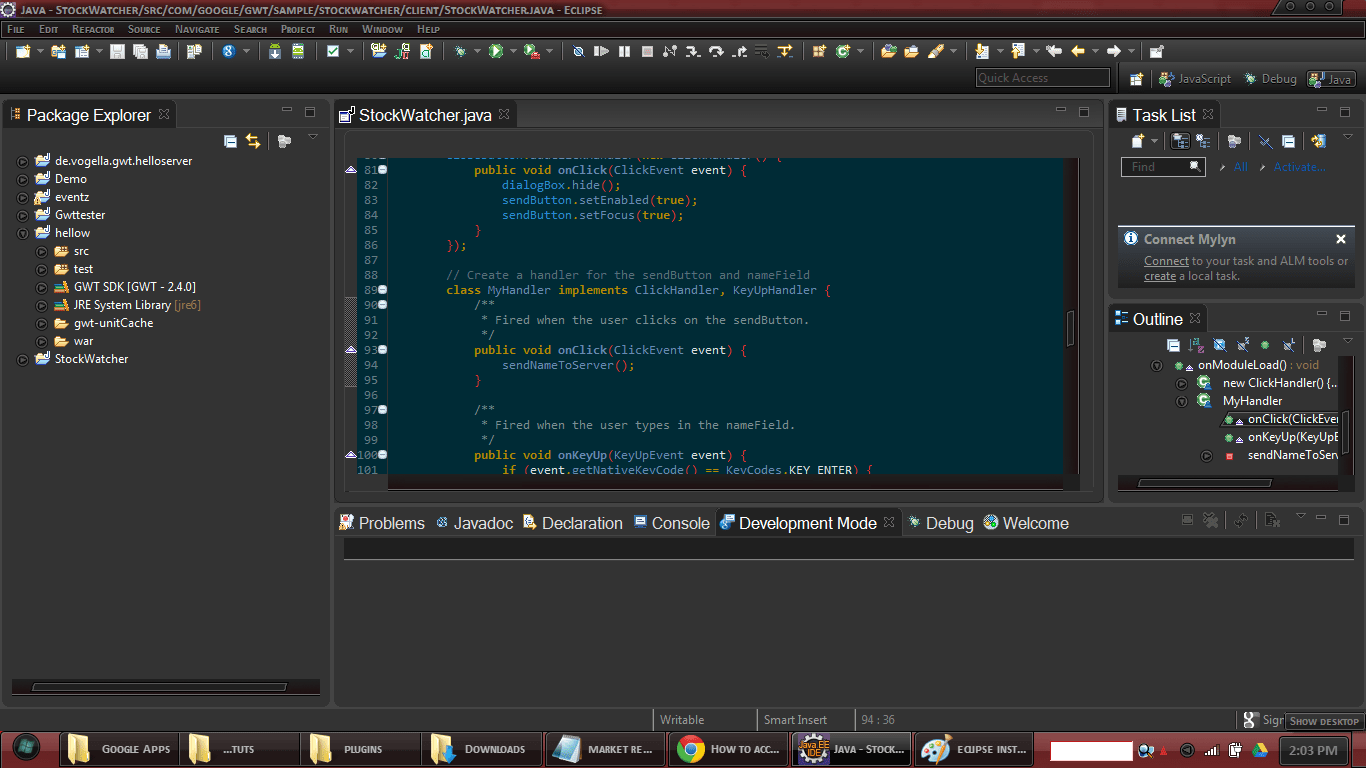
Task: Expand the eventz project node
Action: point(23,197)
